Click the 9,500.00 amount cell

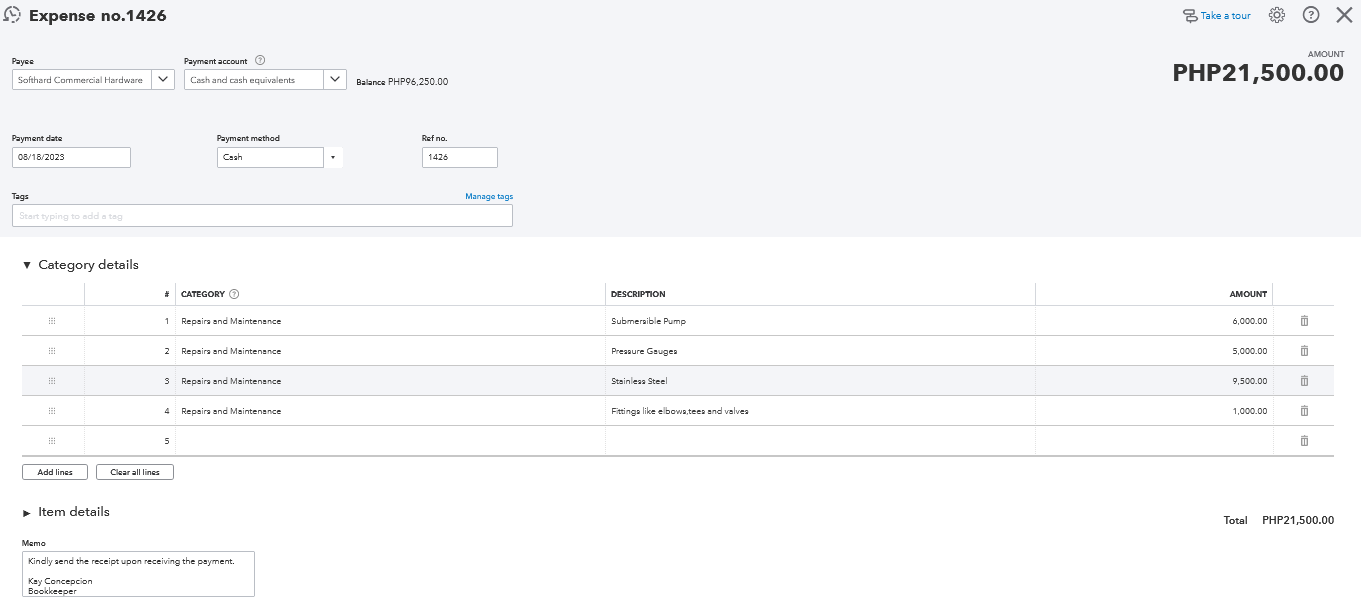pos(1154,381)
